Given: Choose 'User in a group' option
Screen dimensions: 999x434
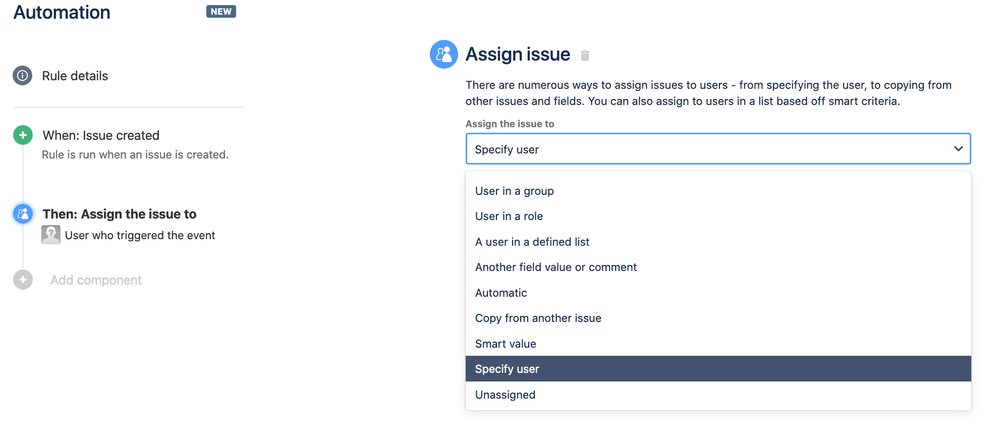Looking at the screenshot, I should (514, 191).
